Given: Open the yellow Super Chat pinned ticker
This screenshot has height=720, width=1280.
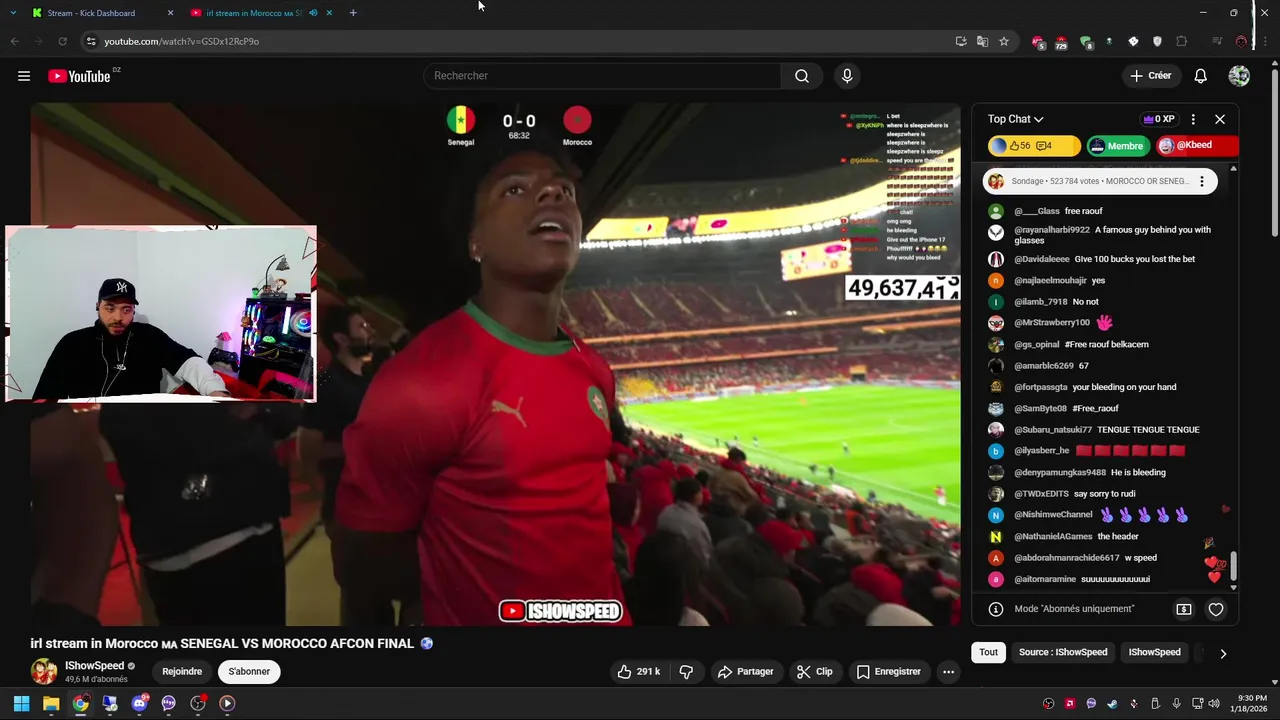Looking at the screenshot, I should [1034, 146].
